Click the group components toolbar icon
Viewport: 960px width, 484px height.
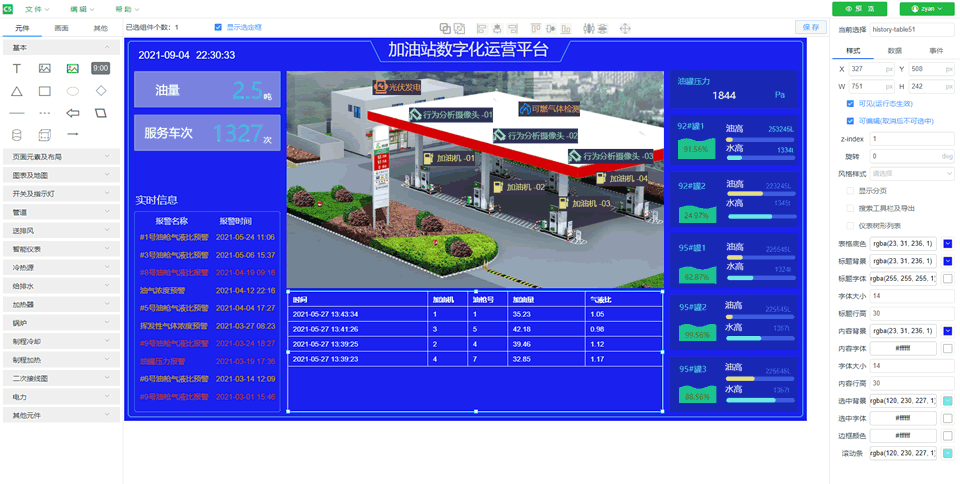[x=445, y=28]
